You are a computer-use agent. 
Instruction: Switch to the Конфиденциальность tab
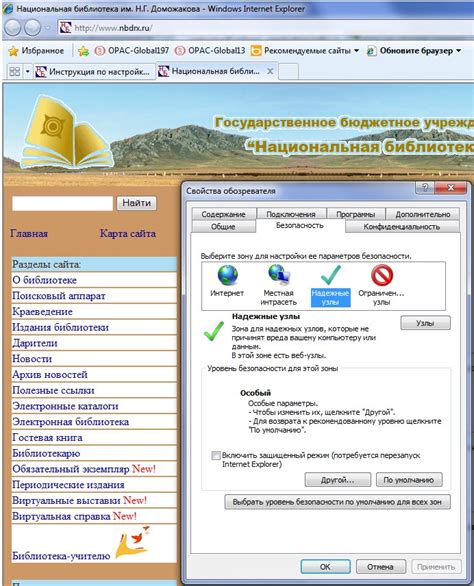point(402,226)
